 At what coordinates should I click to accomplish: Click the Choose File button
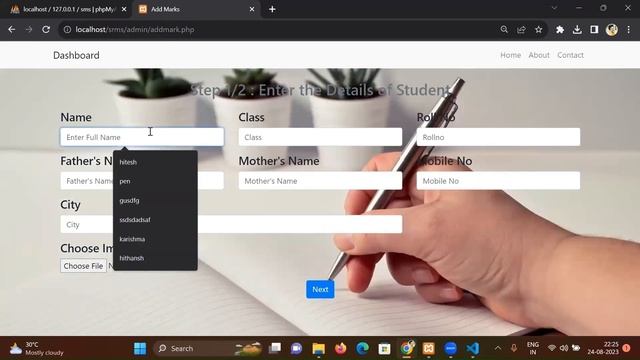coord(83,266)
